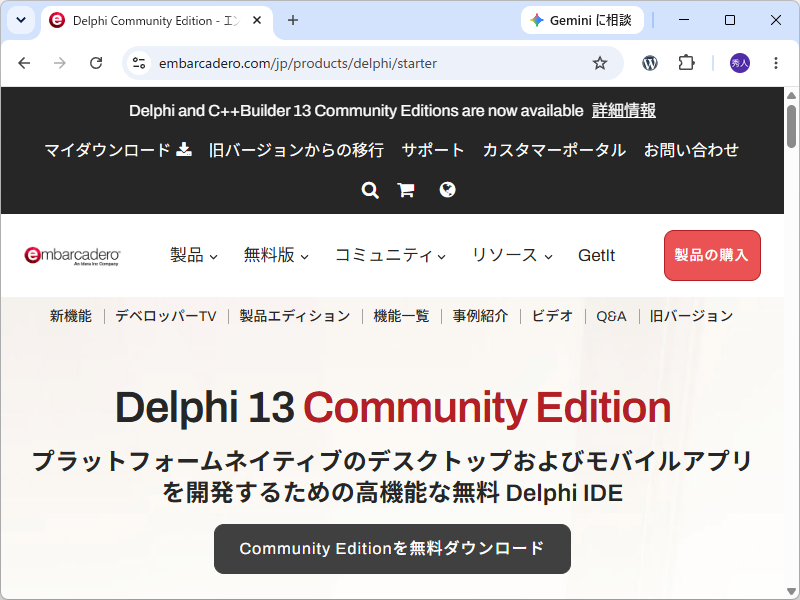The image size is (800, 600).
Task: Click the scrollbar down arrow
Action: tap(791, 591)
